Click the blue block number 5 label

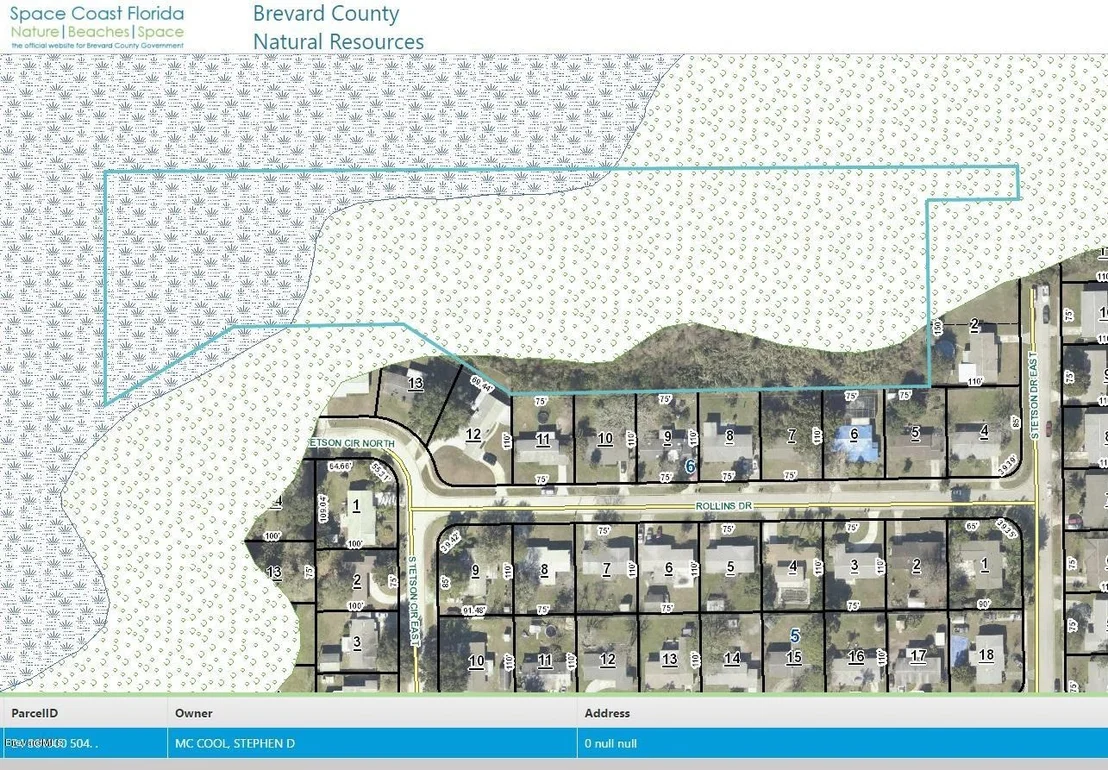(795, 636)
